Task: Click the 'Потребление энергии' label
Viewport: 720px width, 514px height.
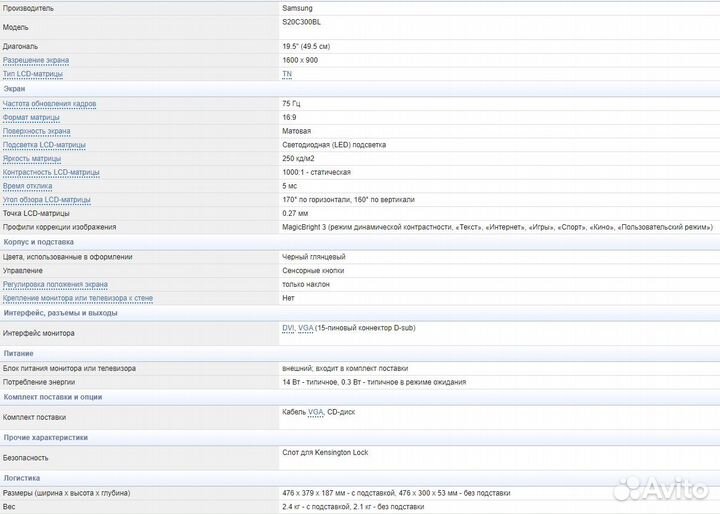Action: pyautogui.click(x=39, y=382)
